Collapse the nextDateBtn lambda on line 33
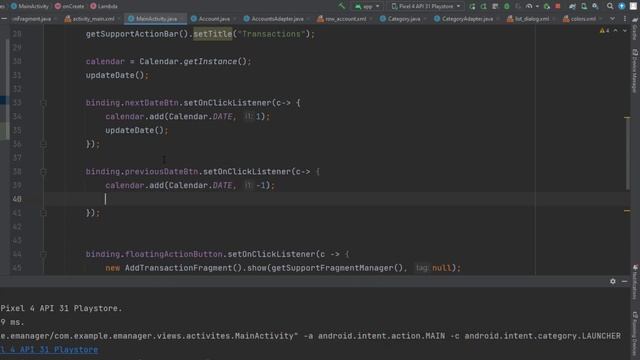 [43, 103]
